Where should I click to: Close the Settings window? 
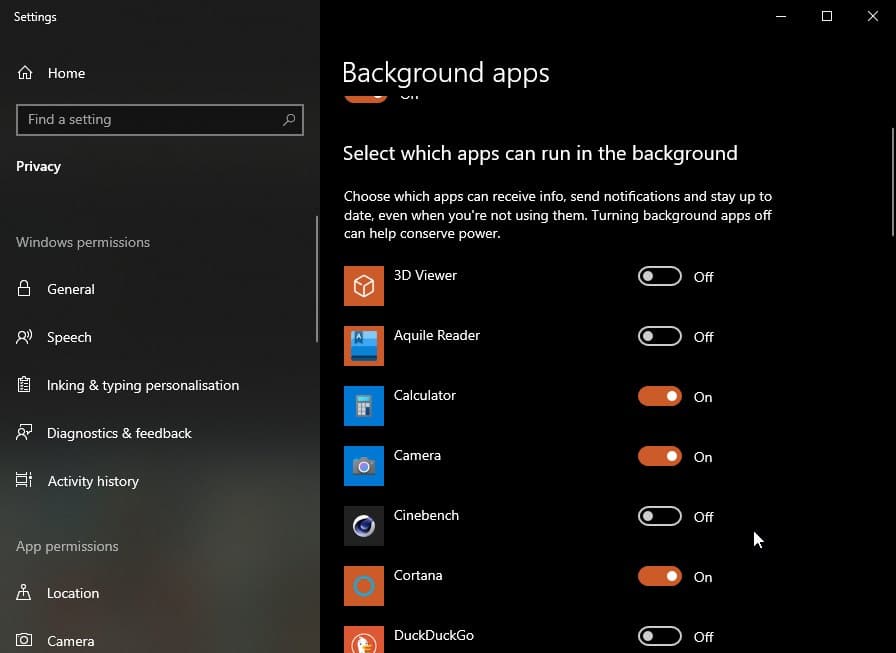(x=873, y=16)
